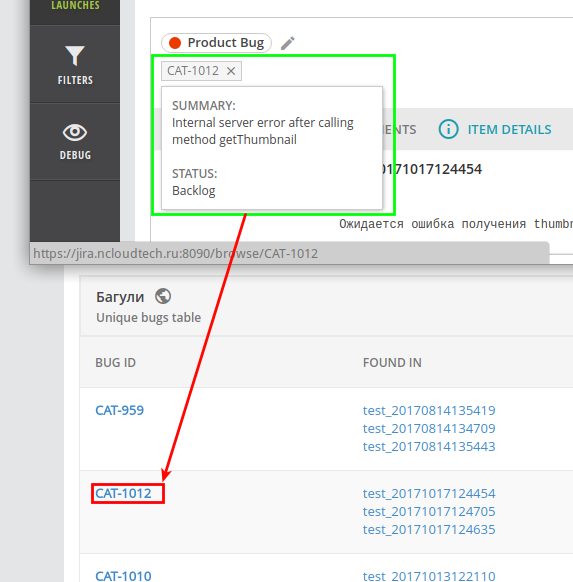Edit the Product Bug defect type pencil
This screenshot has width=573, height=582.
click(x=288, y=43)
